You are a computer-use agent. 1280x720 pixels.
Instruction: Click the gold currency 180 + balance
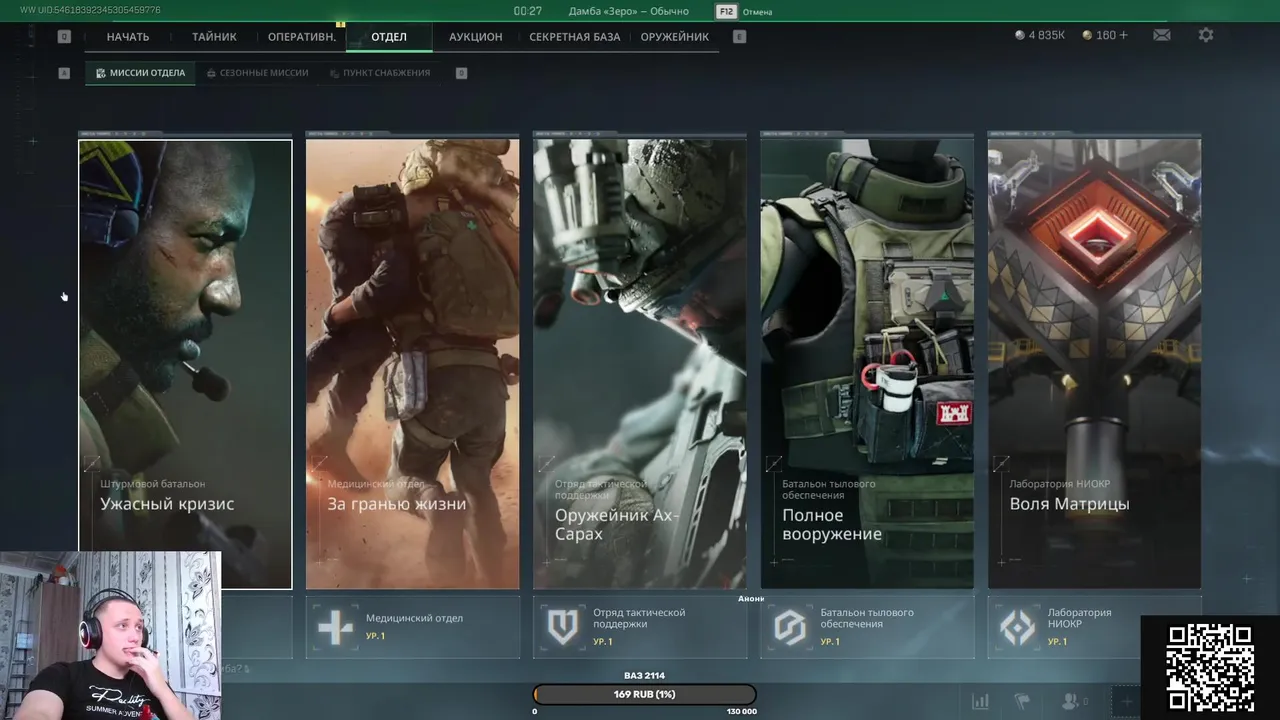tap(1105, 35)
